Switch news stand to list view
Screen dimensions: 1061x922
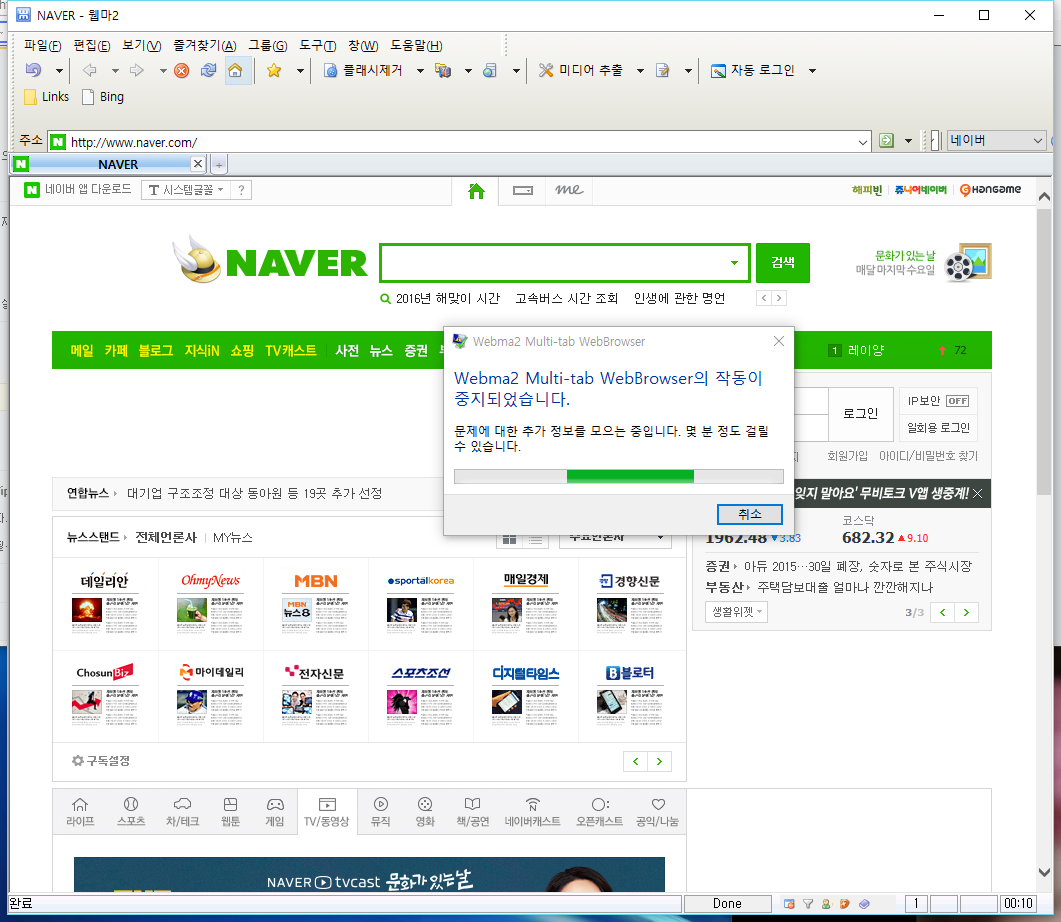click(536, 539)
